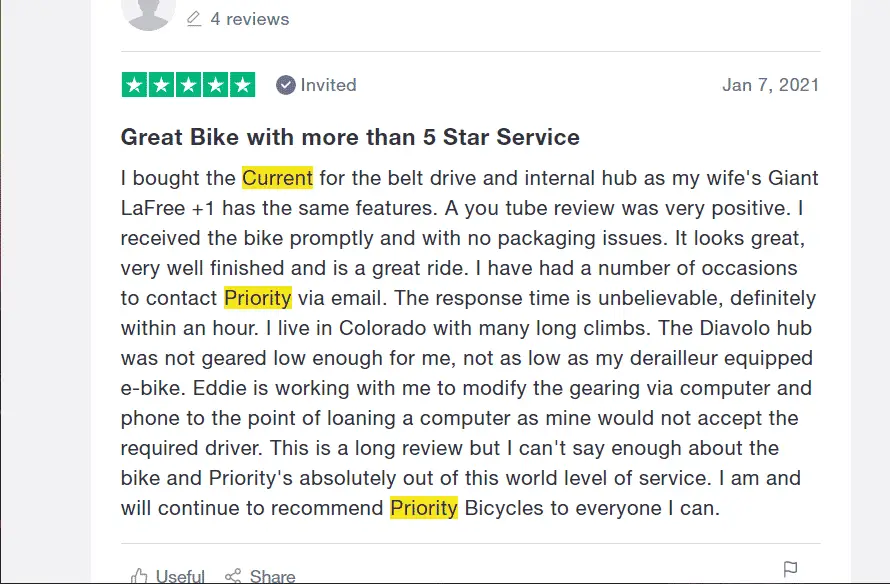The height and width of the screenshot is (584, 890).
Task: Click the first green rating star
Action: 135,85
